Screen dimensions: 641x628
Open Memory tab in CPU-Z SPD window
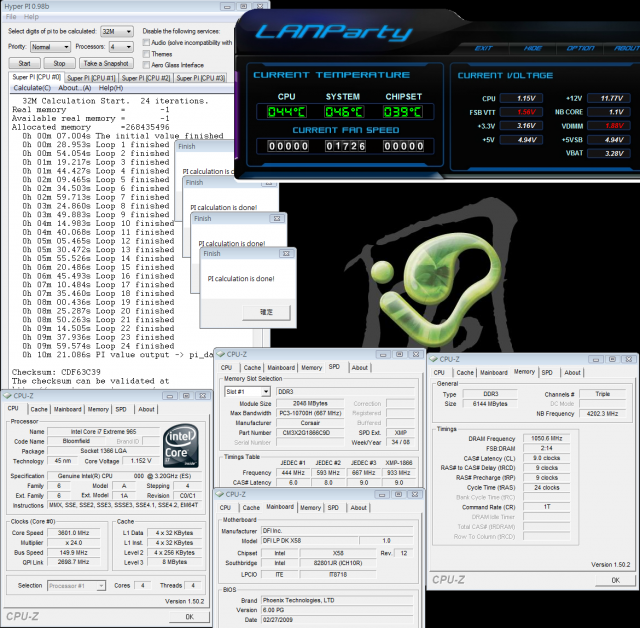tap(312, 368)
